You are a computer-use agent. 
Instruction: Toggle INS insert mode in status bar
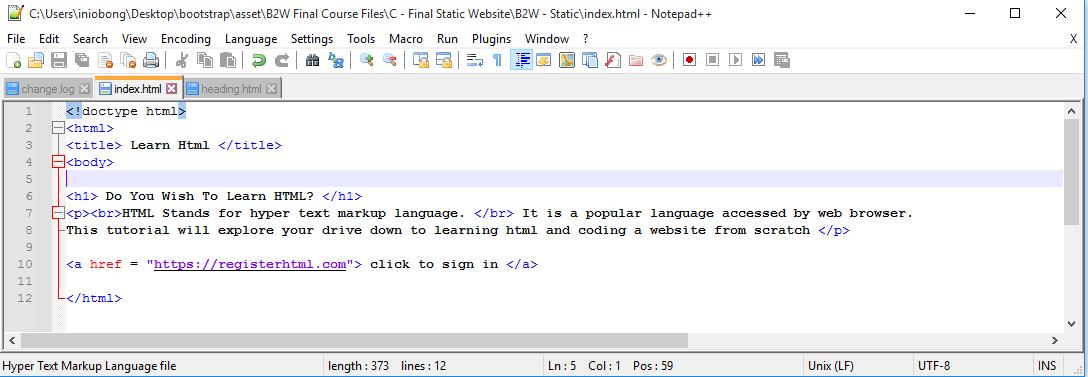[x=1047, y=366]
